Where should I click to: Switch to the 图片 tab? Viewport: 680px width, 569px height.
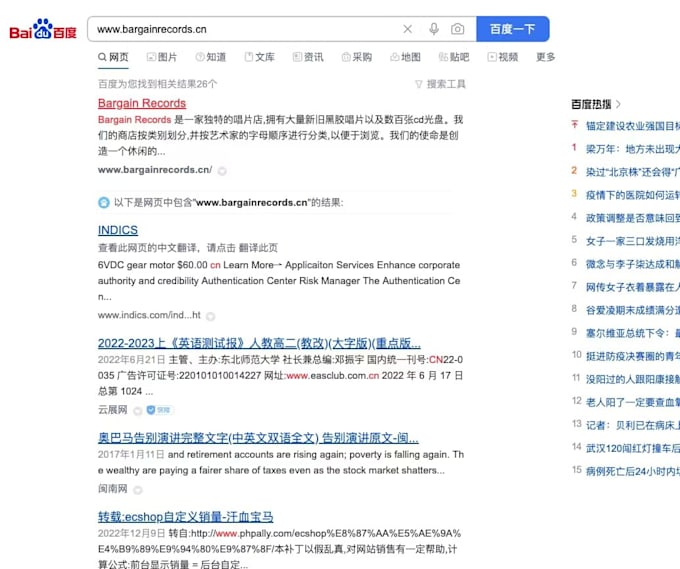(162, 57)
